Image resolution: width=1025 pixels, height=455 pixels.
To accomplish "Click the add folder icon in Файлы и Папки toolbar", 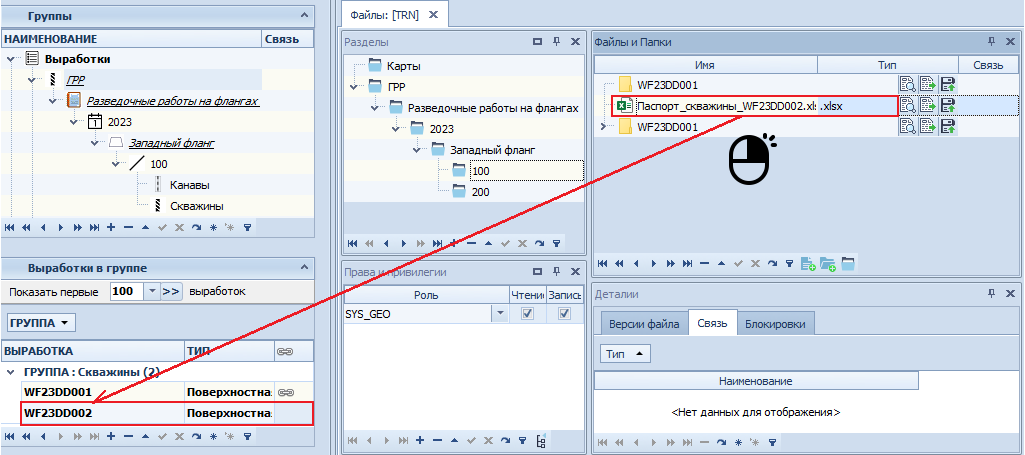I will tap(827, 264).
